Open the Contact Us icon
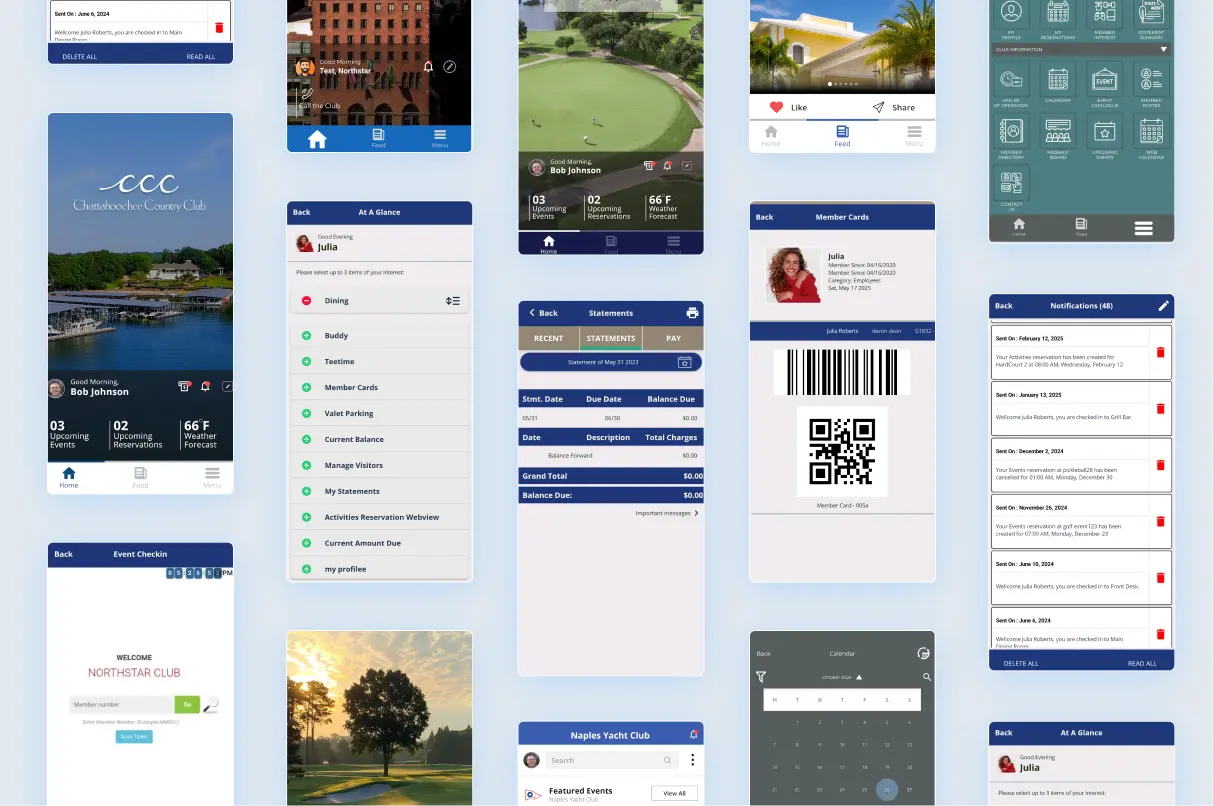The width and height of the screenshot is (1213, 806). pyautogui.click(x=1011, y=183)
